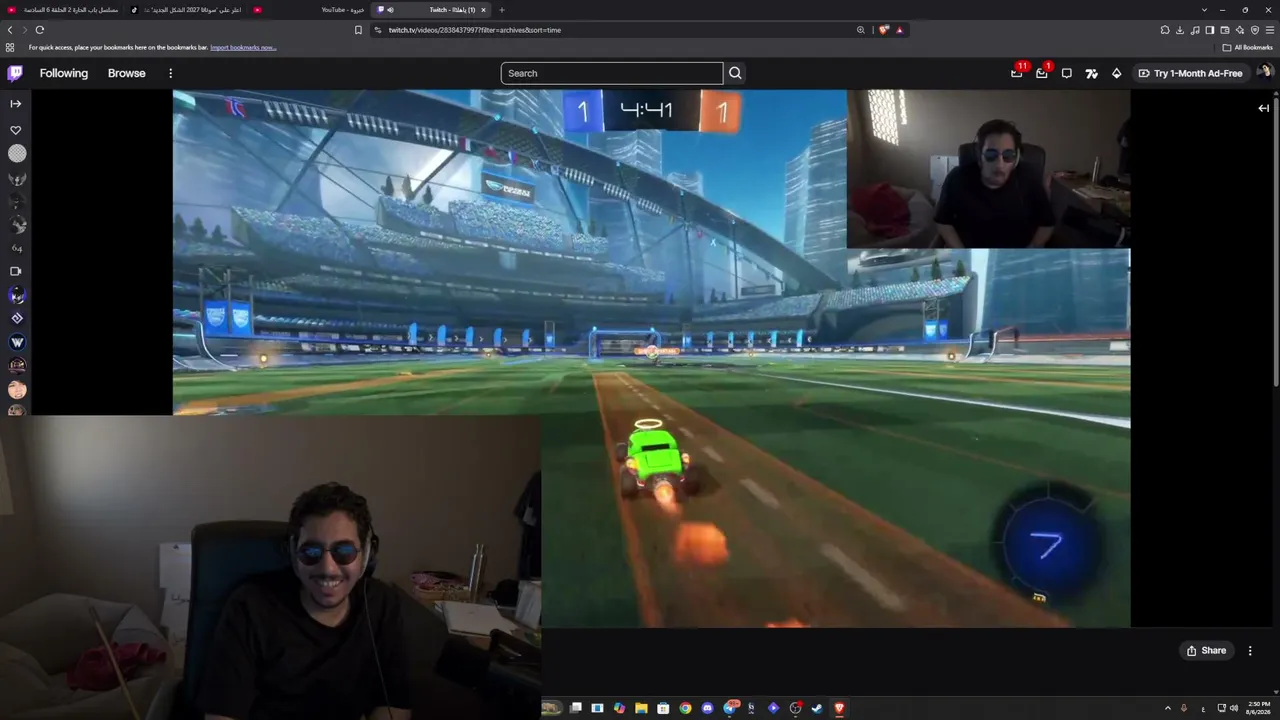Open the tab search dropdown arrow
The height and width of the screenshot is (720, 1280).
pos(1204,10)
